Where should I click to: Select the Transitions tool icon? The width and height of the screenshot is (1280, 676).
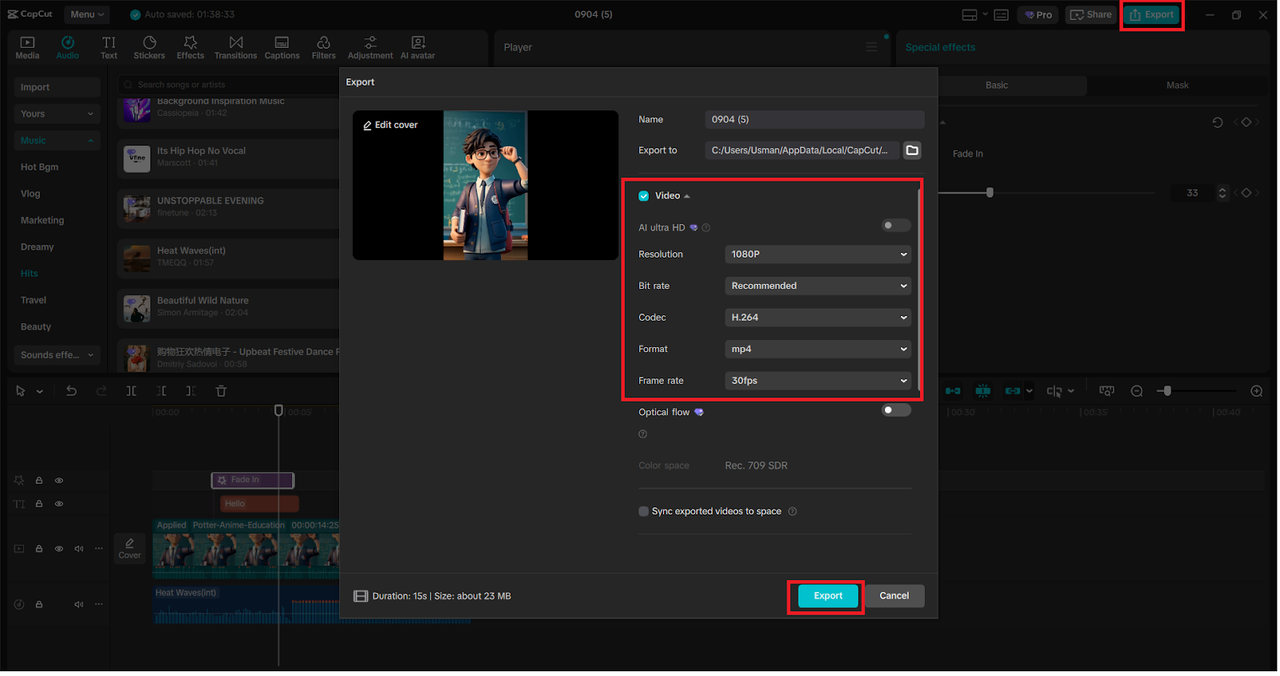click(x=235, y=47)
